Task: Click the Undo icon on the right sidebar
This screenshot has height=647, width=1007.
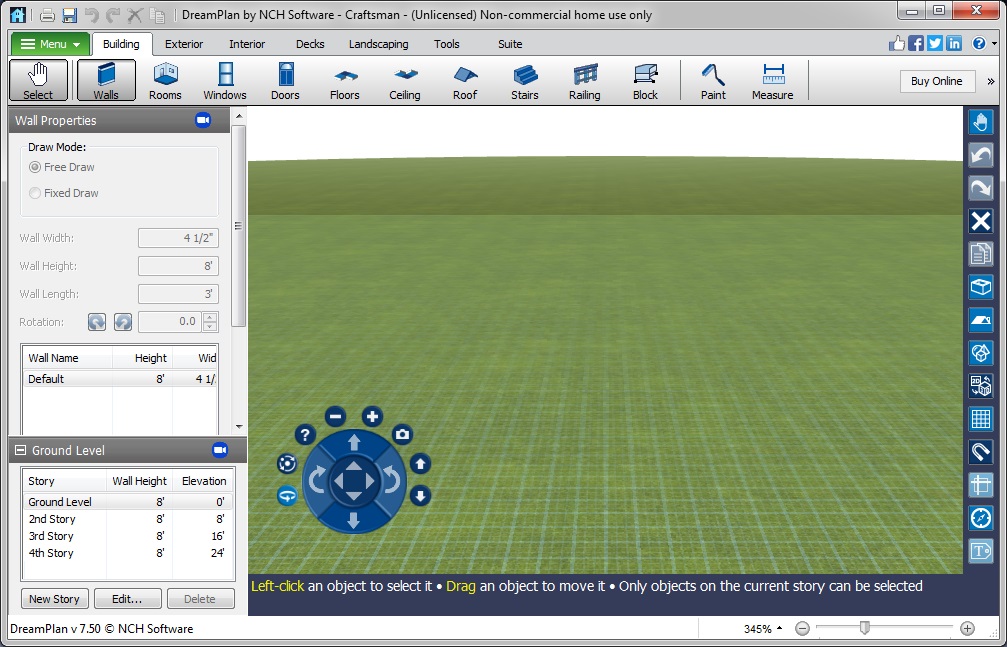Action: pyautogui.click(x=980, y=155)
